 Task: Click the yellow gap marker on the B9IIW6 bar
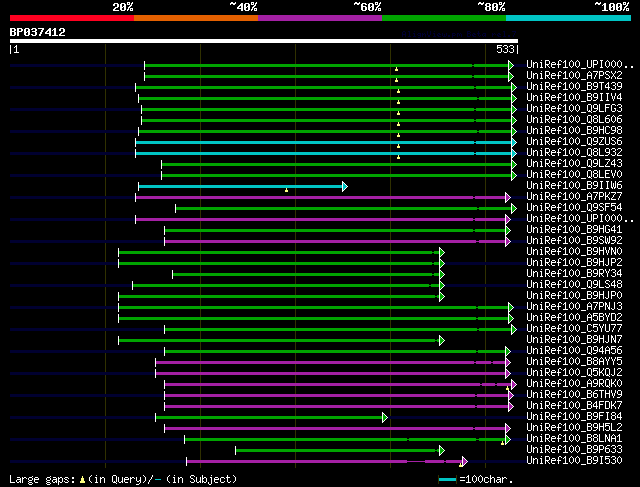tap(286, 189)
